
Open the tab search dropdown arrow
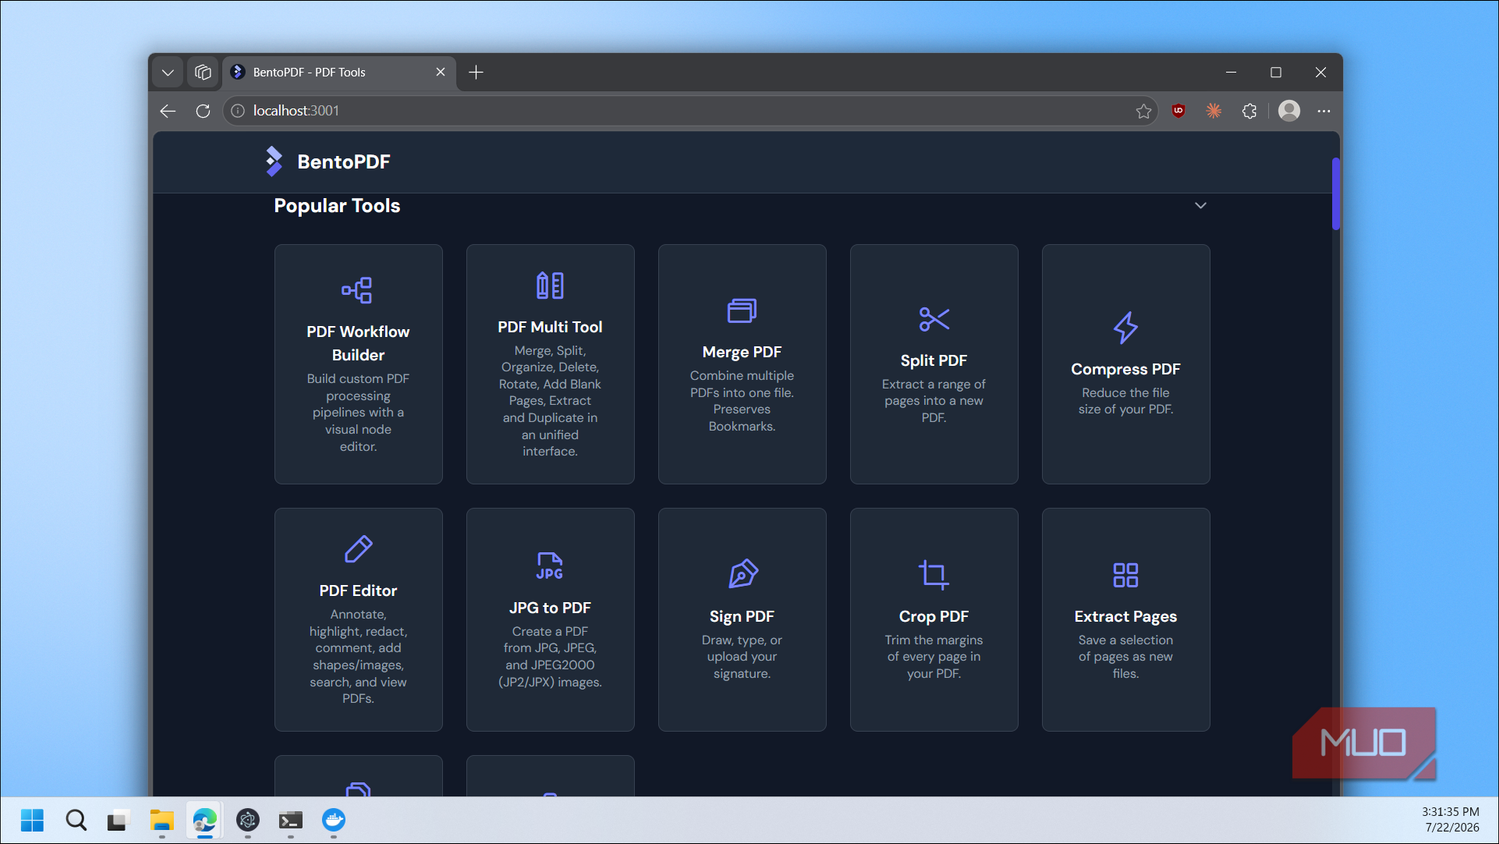tap(168, 72)
